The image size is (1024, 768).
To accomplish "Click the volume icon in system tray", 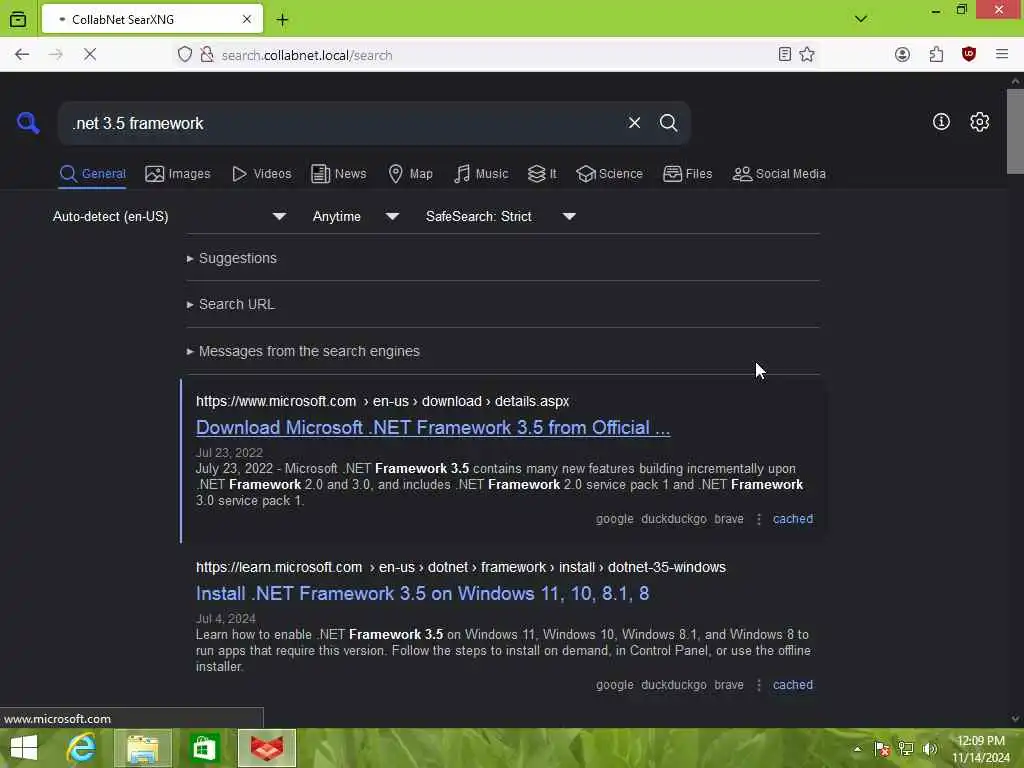I will [929, 748].
